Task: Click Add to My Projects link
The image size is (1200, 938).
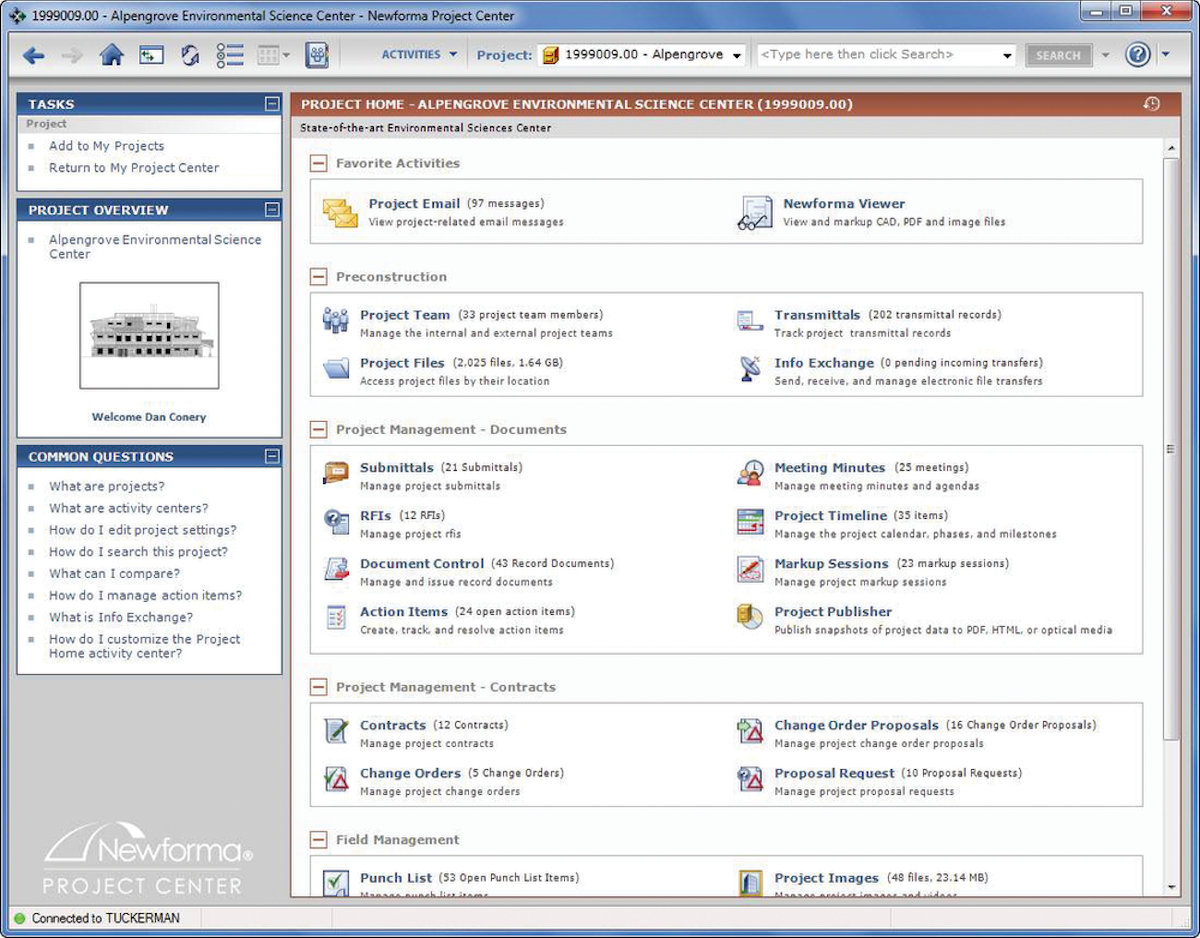Action: (x=106, y=146)
